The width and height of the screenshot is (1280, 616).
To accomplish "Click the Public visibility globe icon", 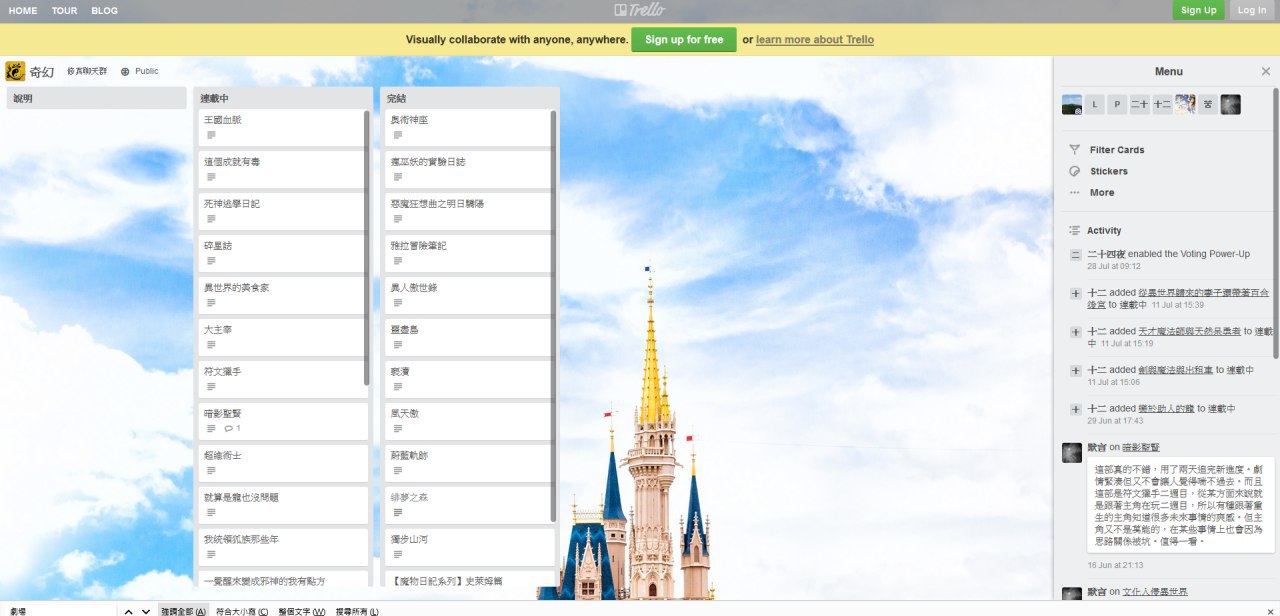I will [125, 71].
